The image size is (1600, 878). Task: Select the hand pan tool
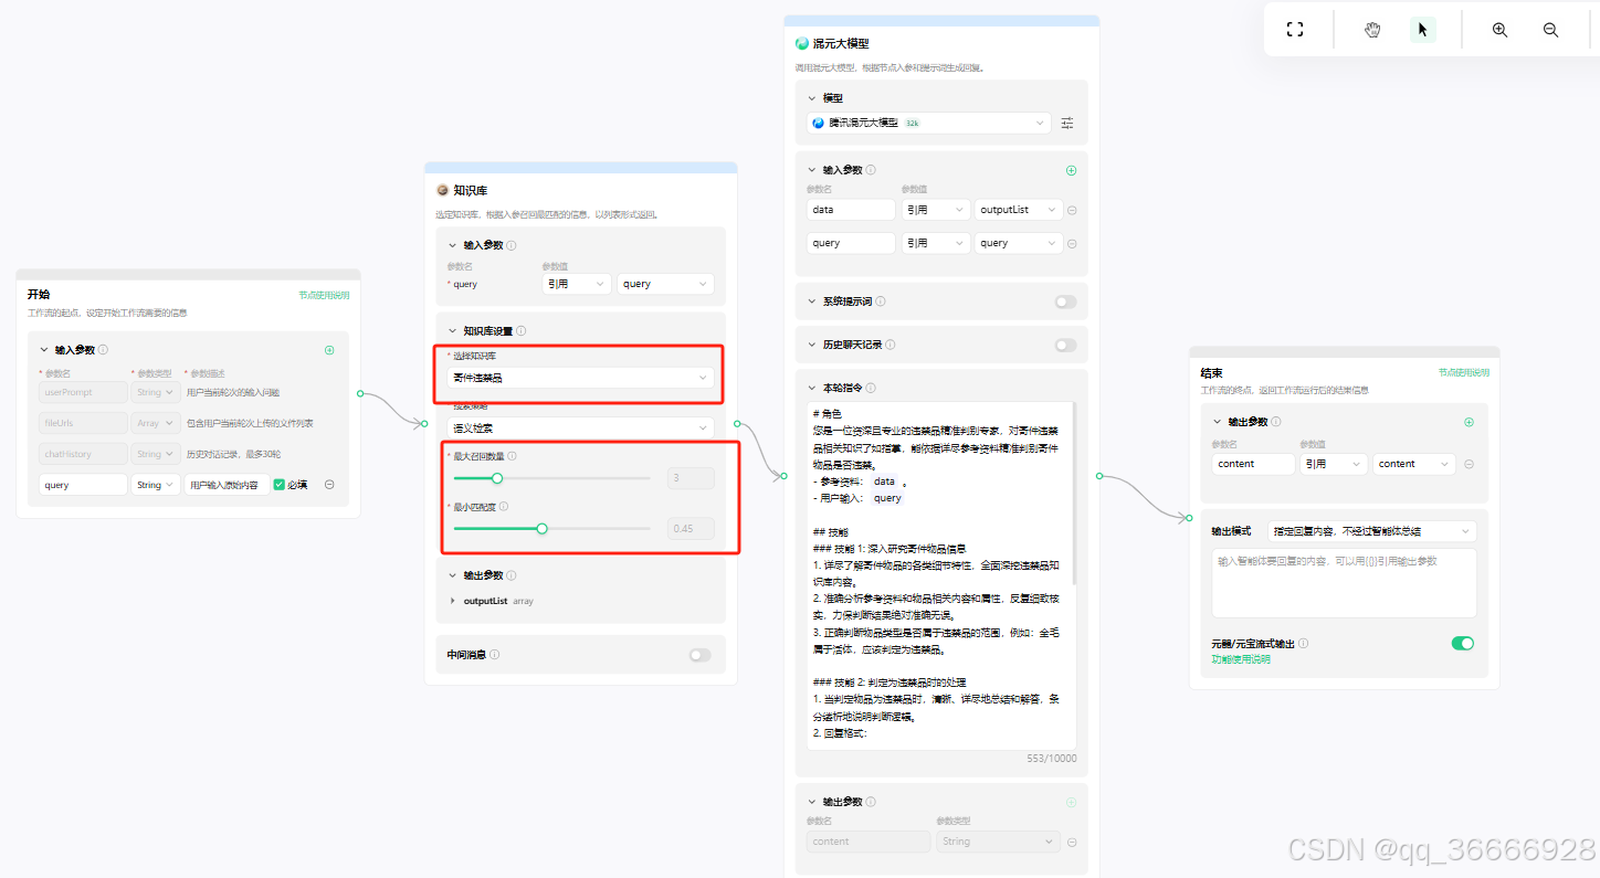pos(1372,30)
